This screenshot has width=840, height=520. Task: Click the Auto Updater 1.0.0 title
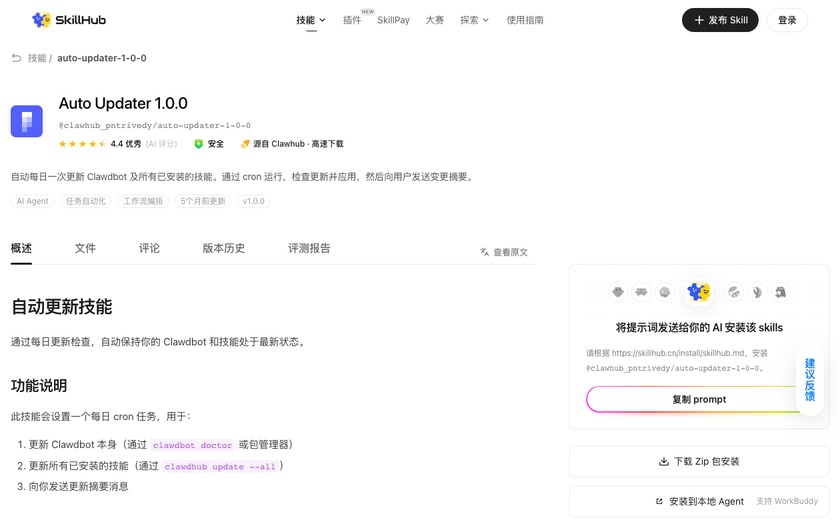pos(123,103)
